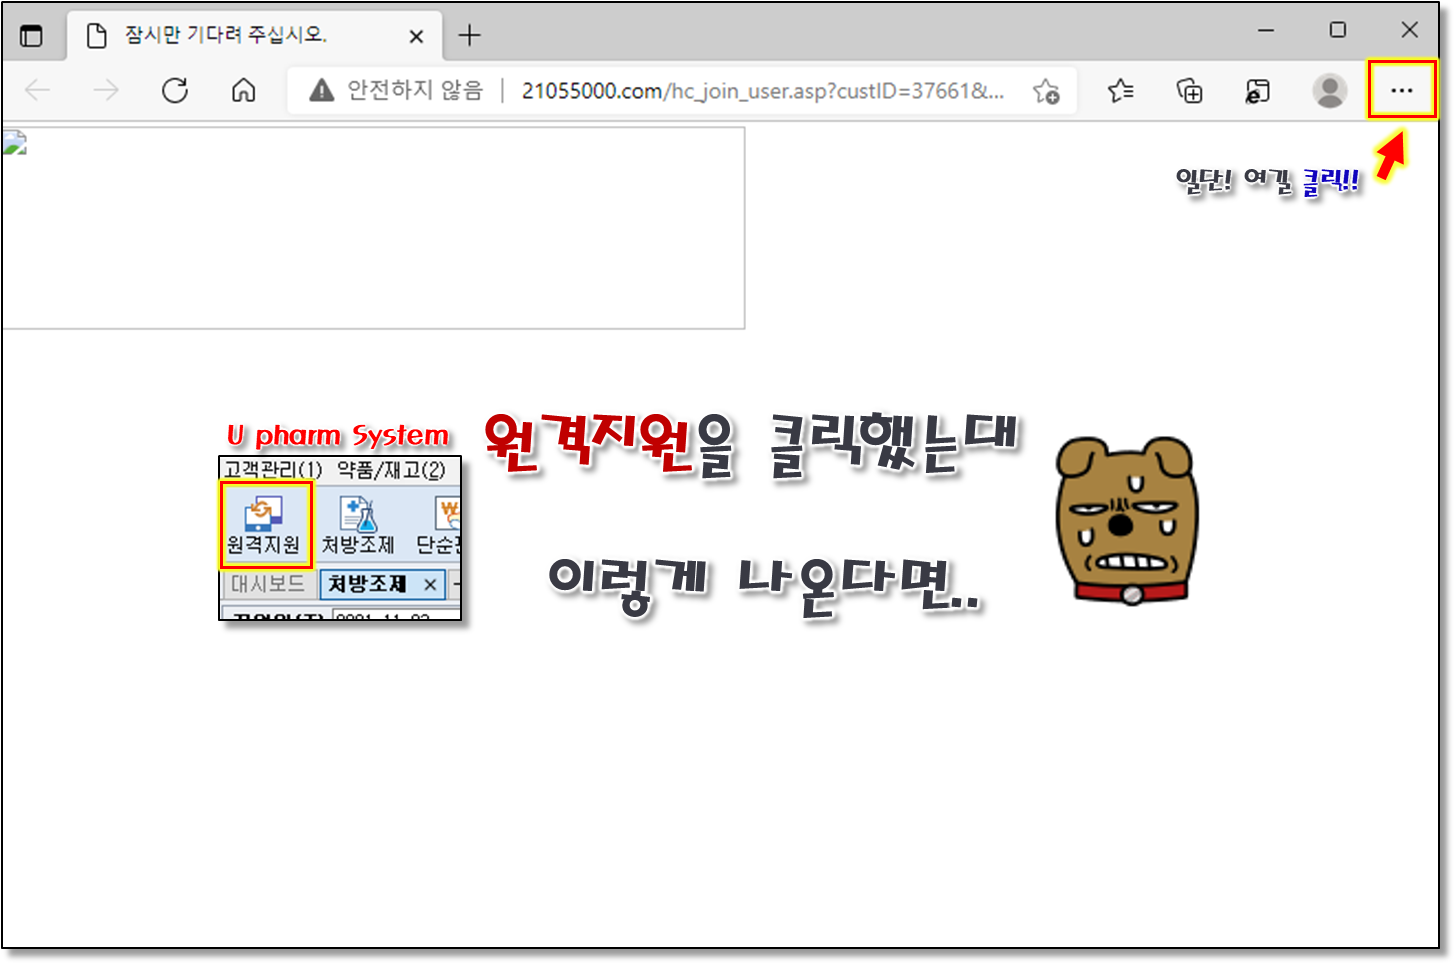Open the Settings and more ellipsis menu
1456x965 pixels.
[1401, 90]
